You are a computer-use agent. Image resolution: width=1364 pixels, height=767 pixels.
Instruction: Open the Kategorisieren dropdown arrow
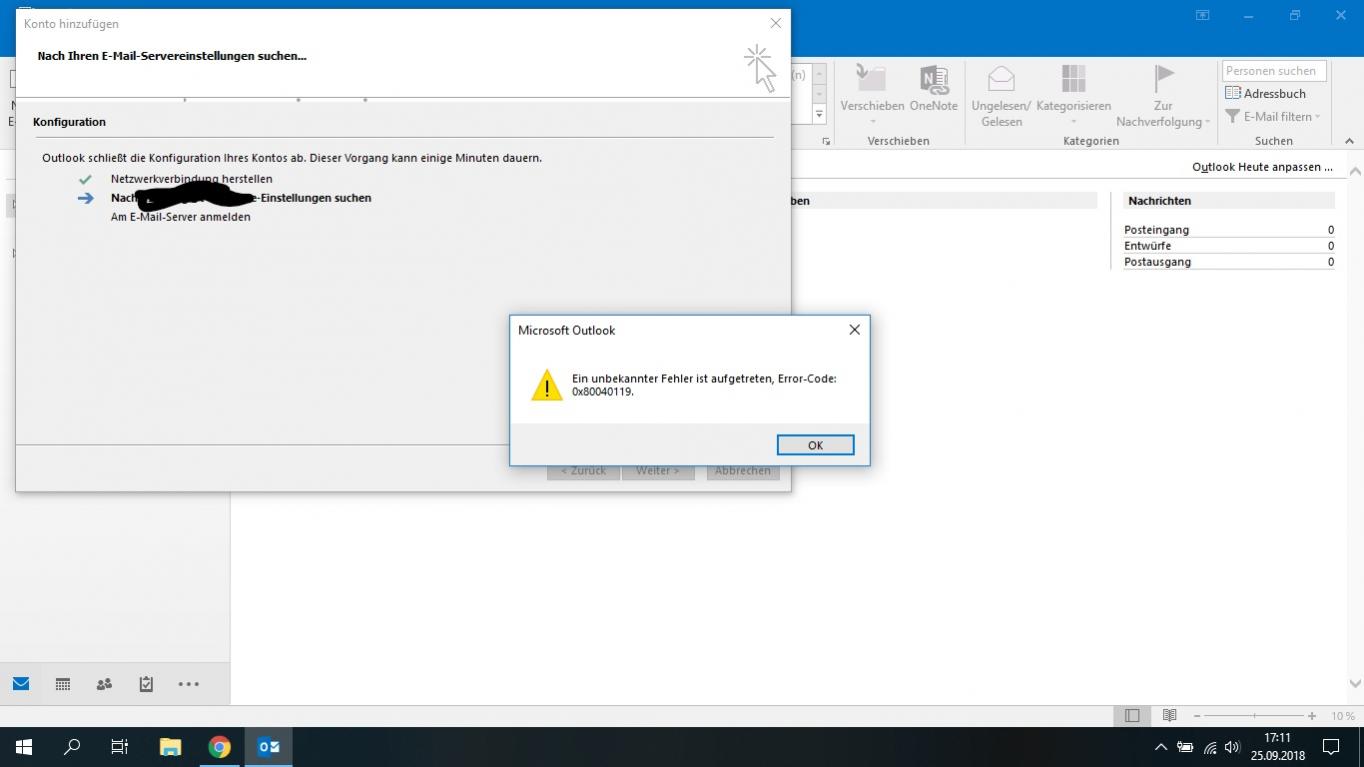(1073, 122)
